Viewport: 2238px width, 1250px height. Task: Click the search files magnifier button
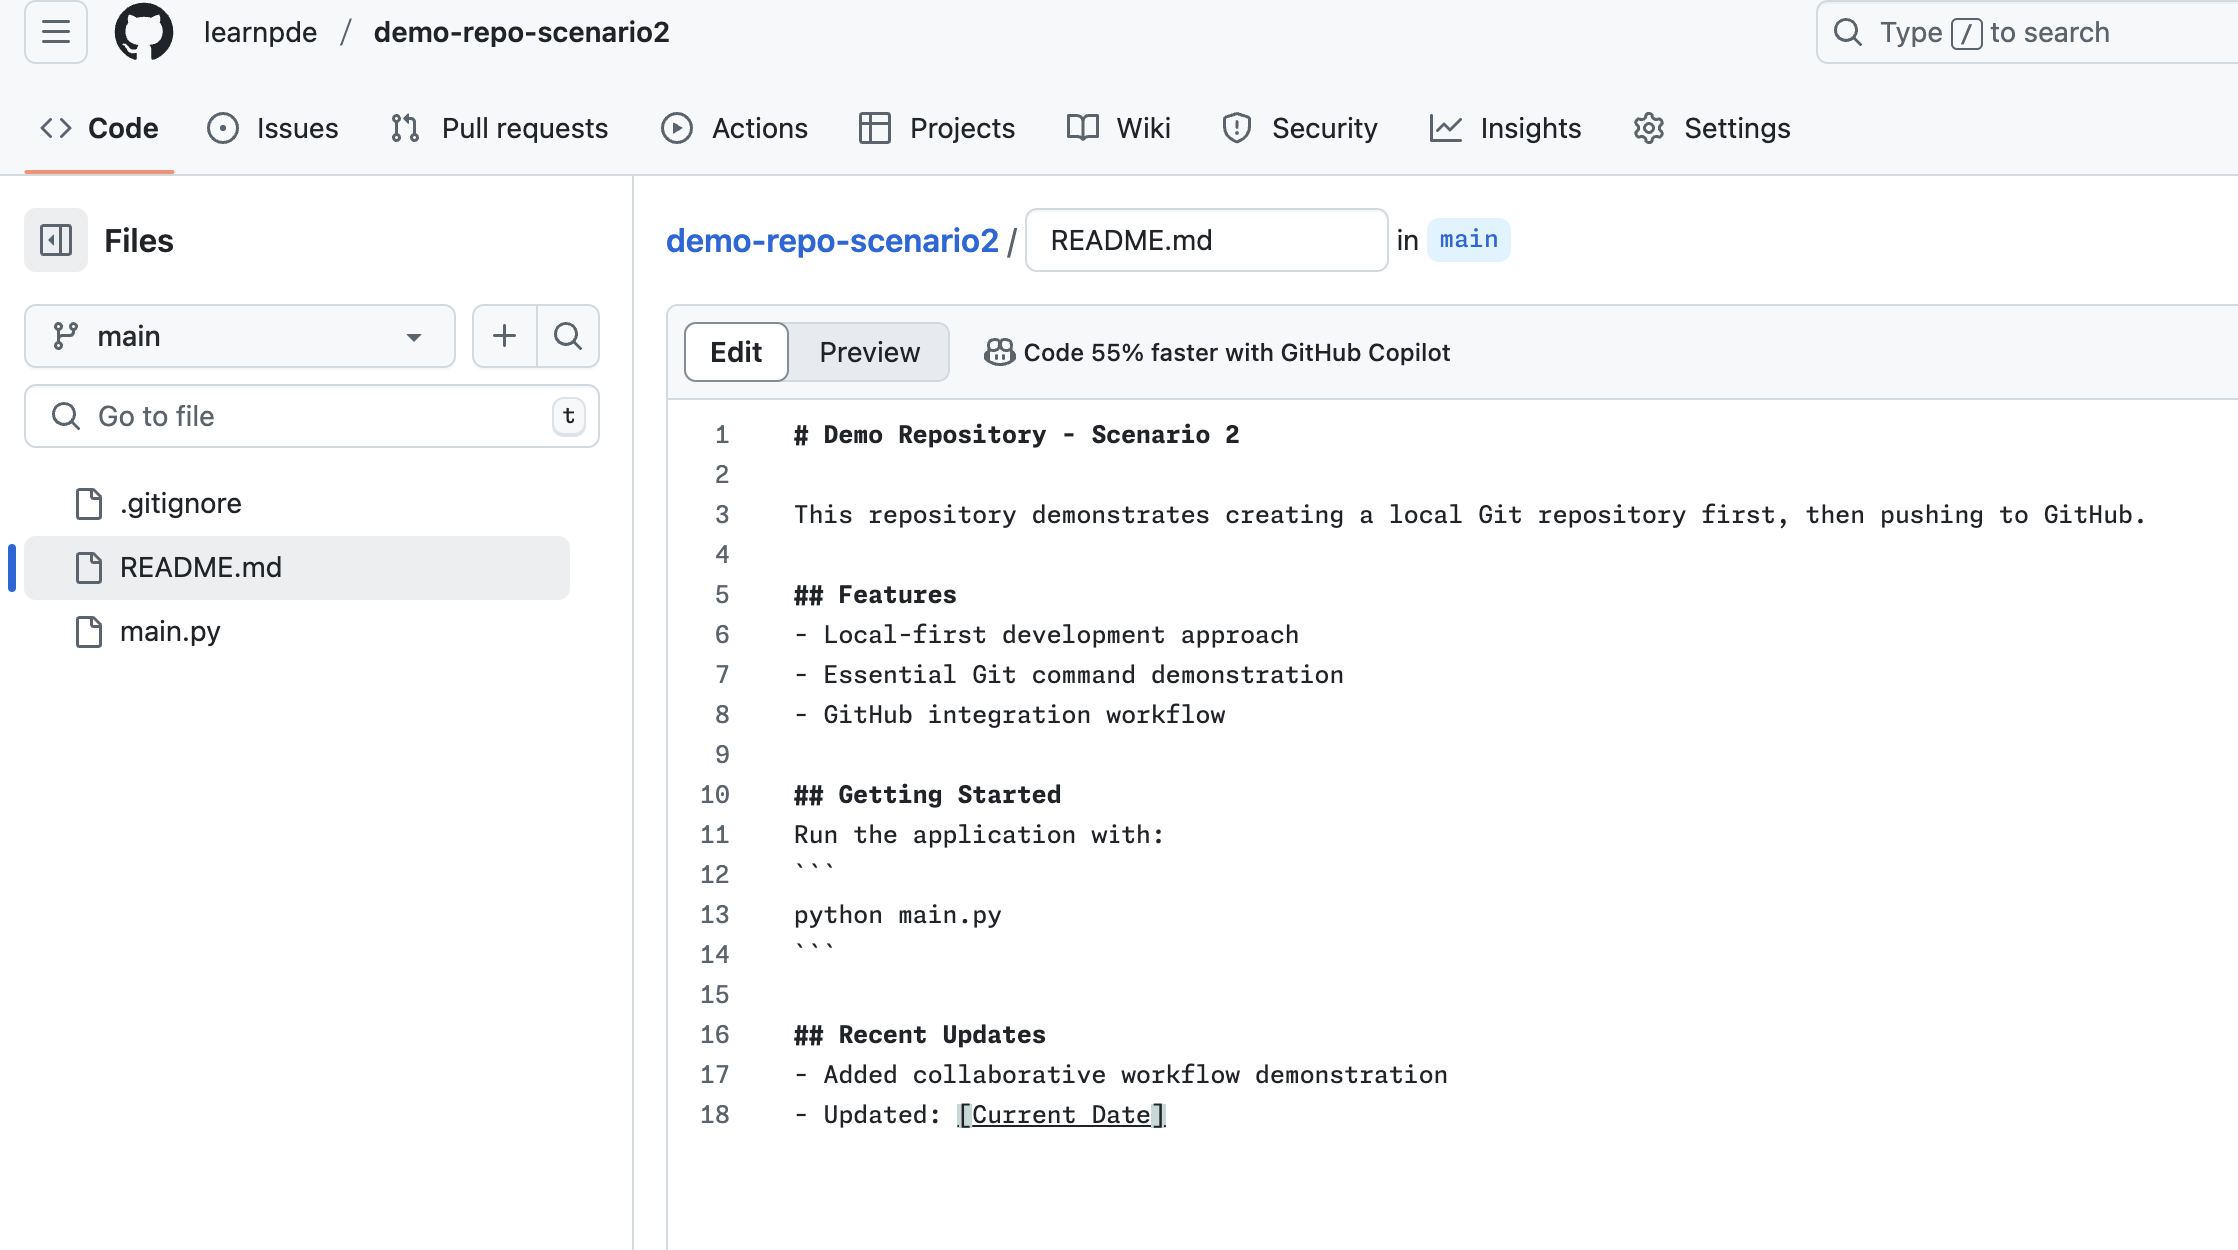point(568,336)
